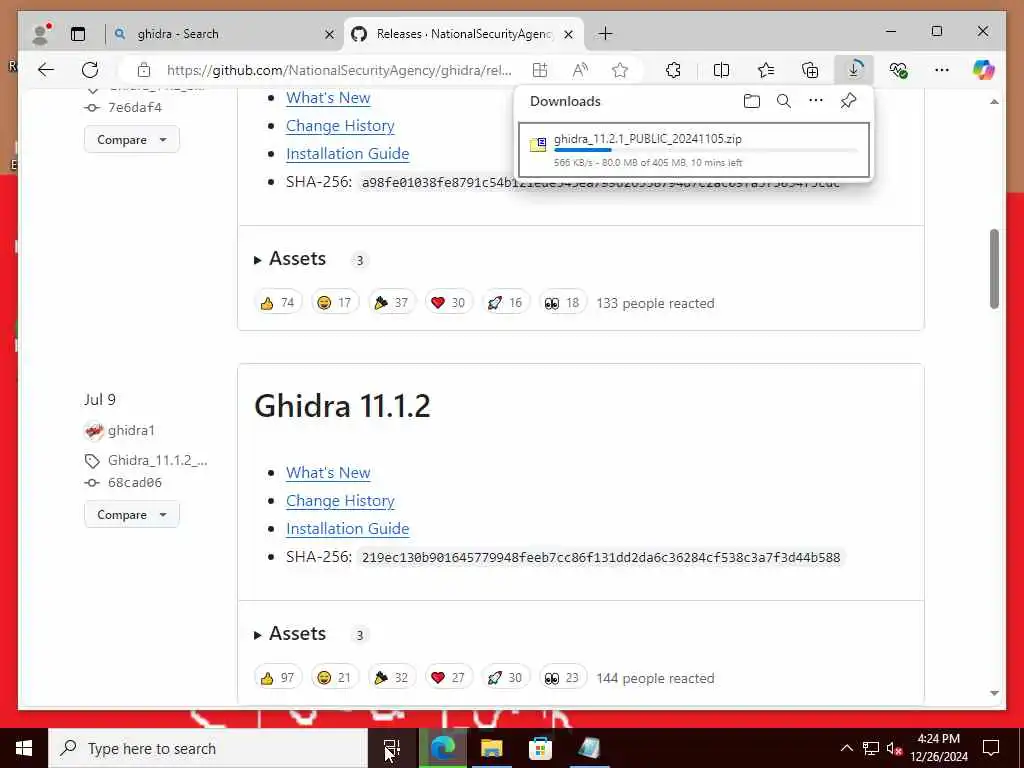
Task: Open the upper Installation Guide link
Action: coord(347,154)
